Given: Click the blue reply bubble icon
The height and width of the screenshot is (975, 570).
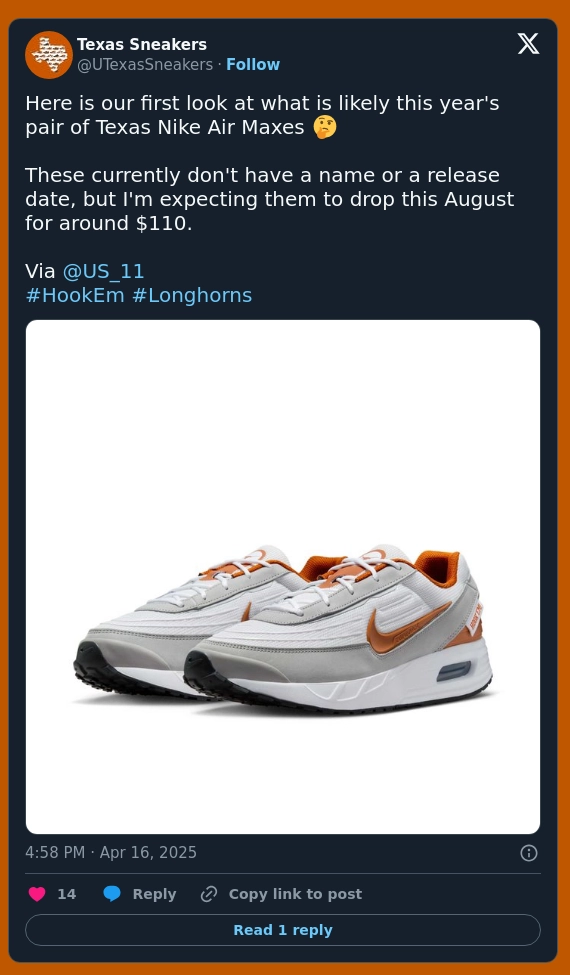Looking at the screenshot, I should (x=112, y=894).
